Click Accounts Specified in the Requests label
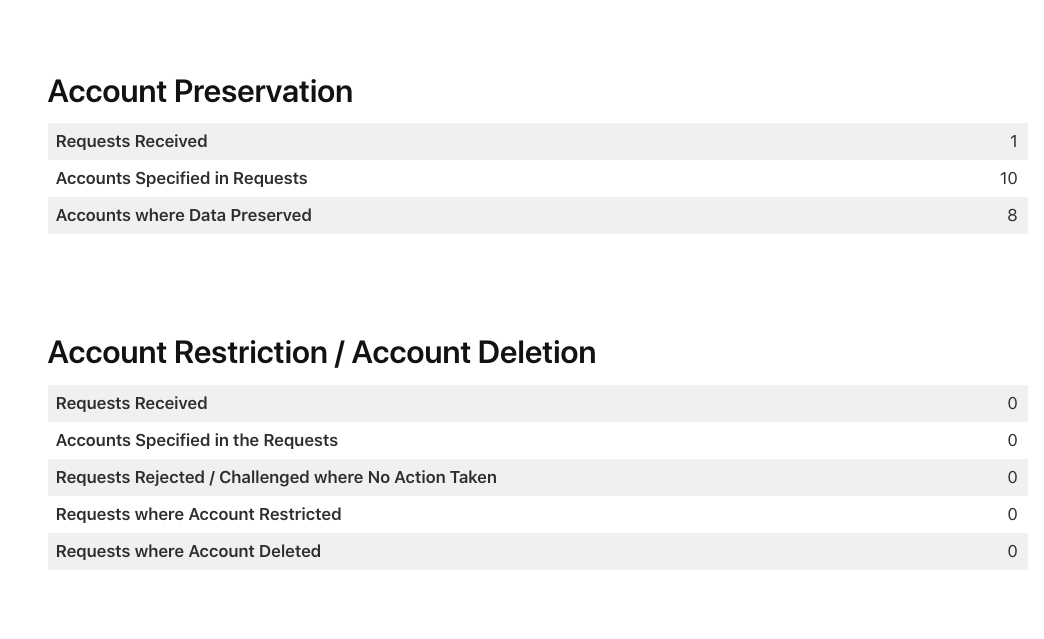Screen dimensions: 1044x639 click(196, 440)
